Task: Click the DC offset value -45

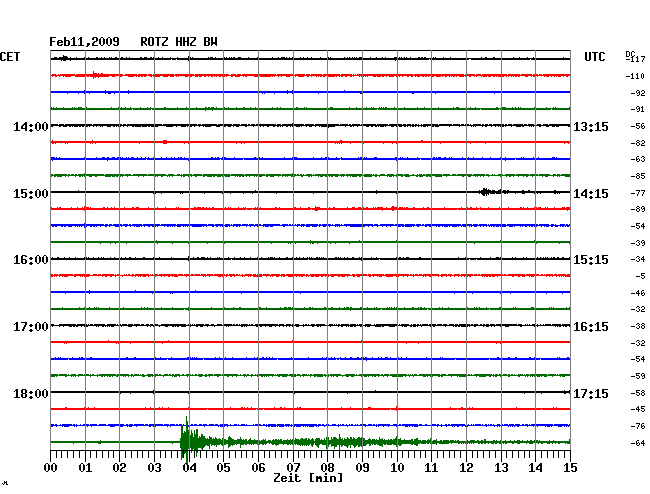Action: (x=638, y=409)
